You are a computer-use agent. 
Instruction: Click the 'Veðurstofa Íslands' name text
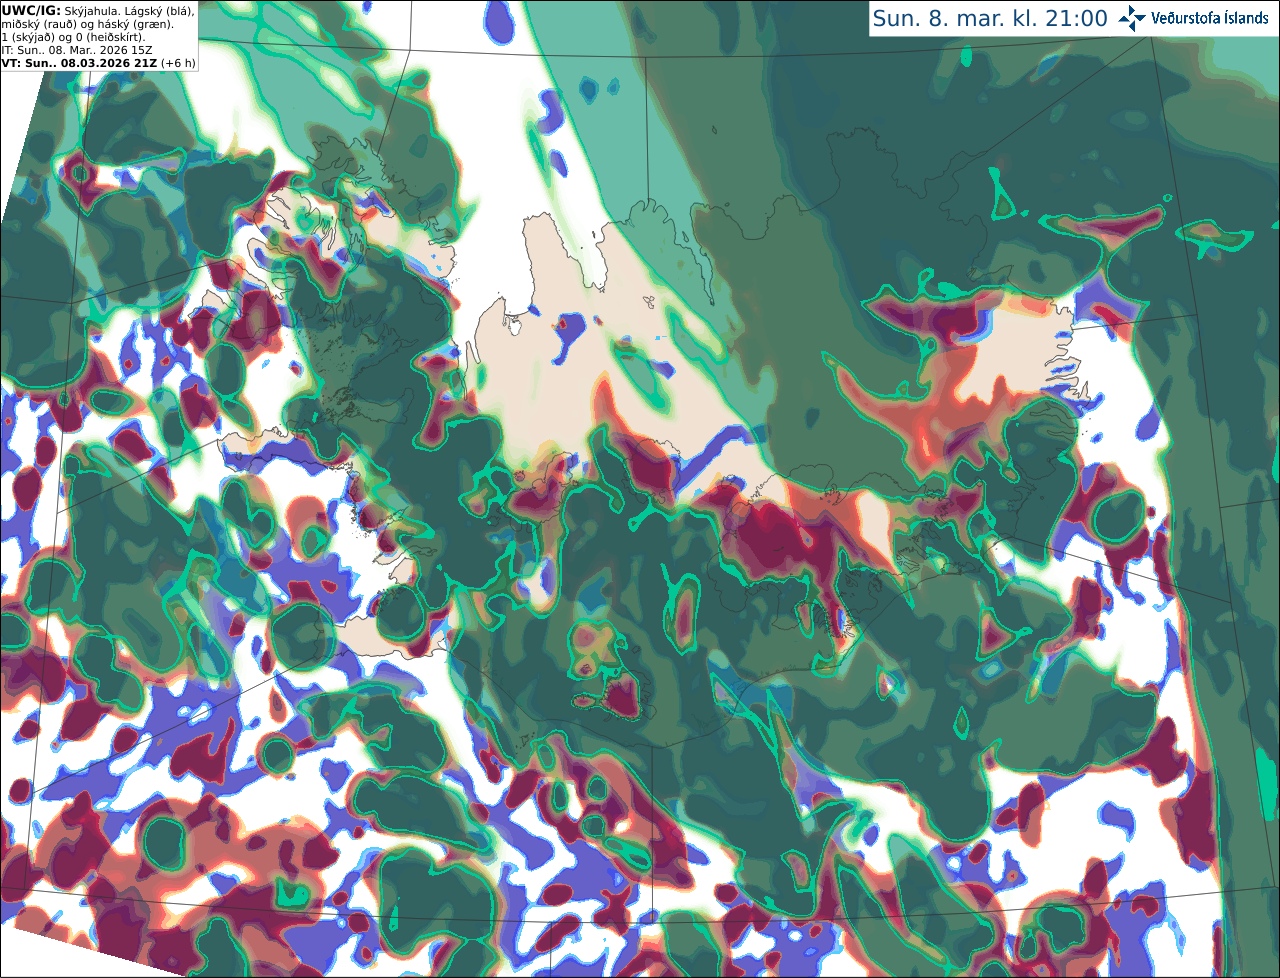coord(1210,18)
